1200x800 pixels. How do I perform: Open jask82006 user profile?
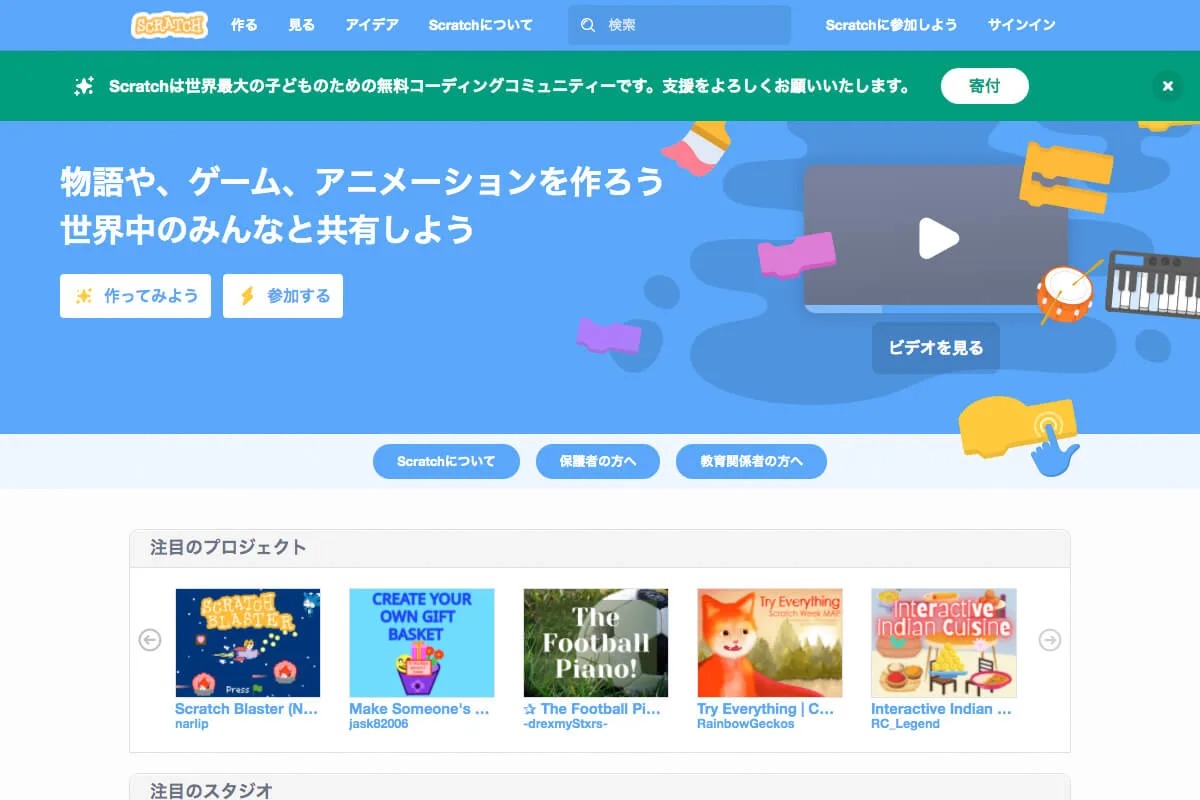(379, 724)
